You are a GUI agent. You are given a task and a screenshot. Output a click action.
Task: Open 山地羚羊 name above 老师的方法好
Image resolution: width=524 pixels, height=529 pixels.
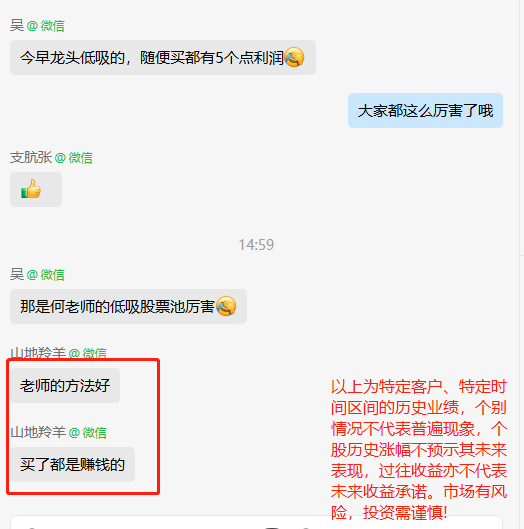(x=38, y=353)
